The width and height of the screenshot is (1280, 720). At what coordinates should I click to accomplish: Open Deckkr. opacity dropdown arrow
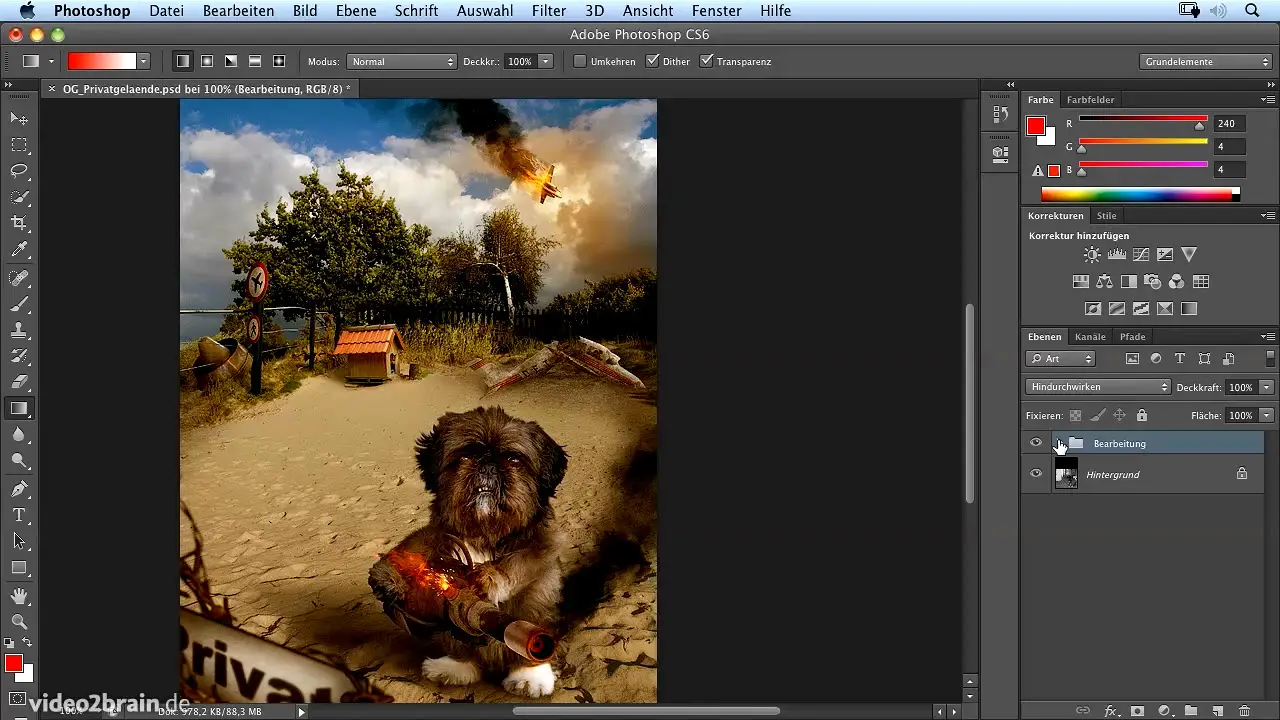(x=545, y=61)
